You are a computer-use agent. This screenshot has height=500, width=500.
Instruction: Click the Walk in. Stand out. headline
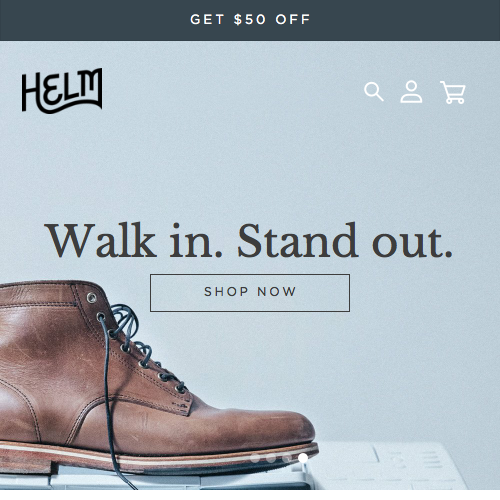click(x=249, y=241)
